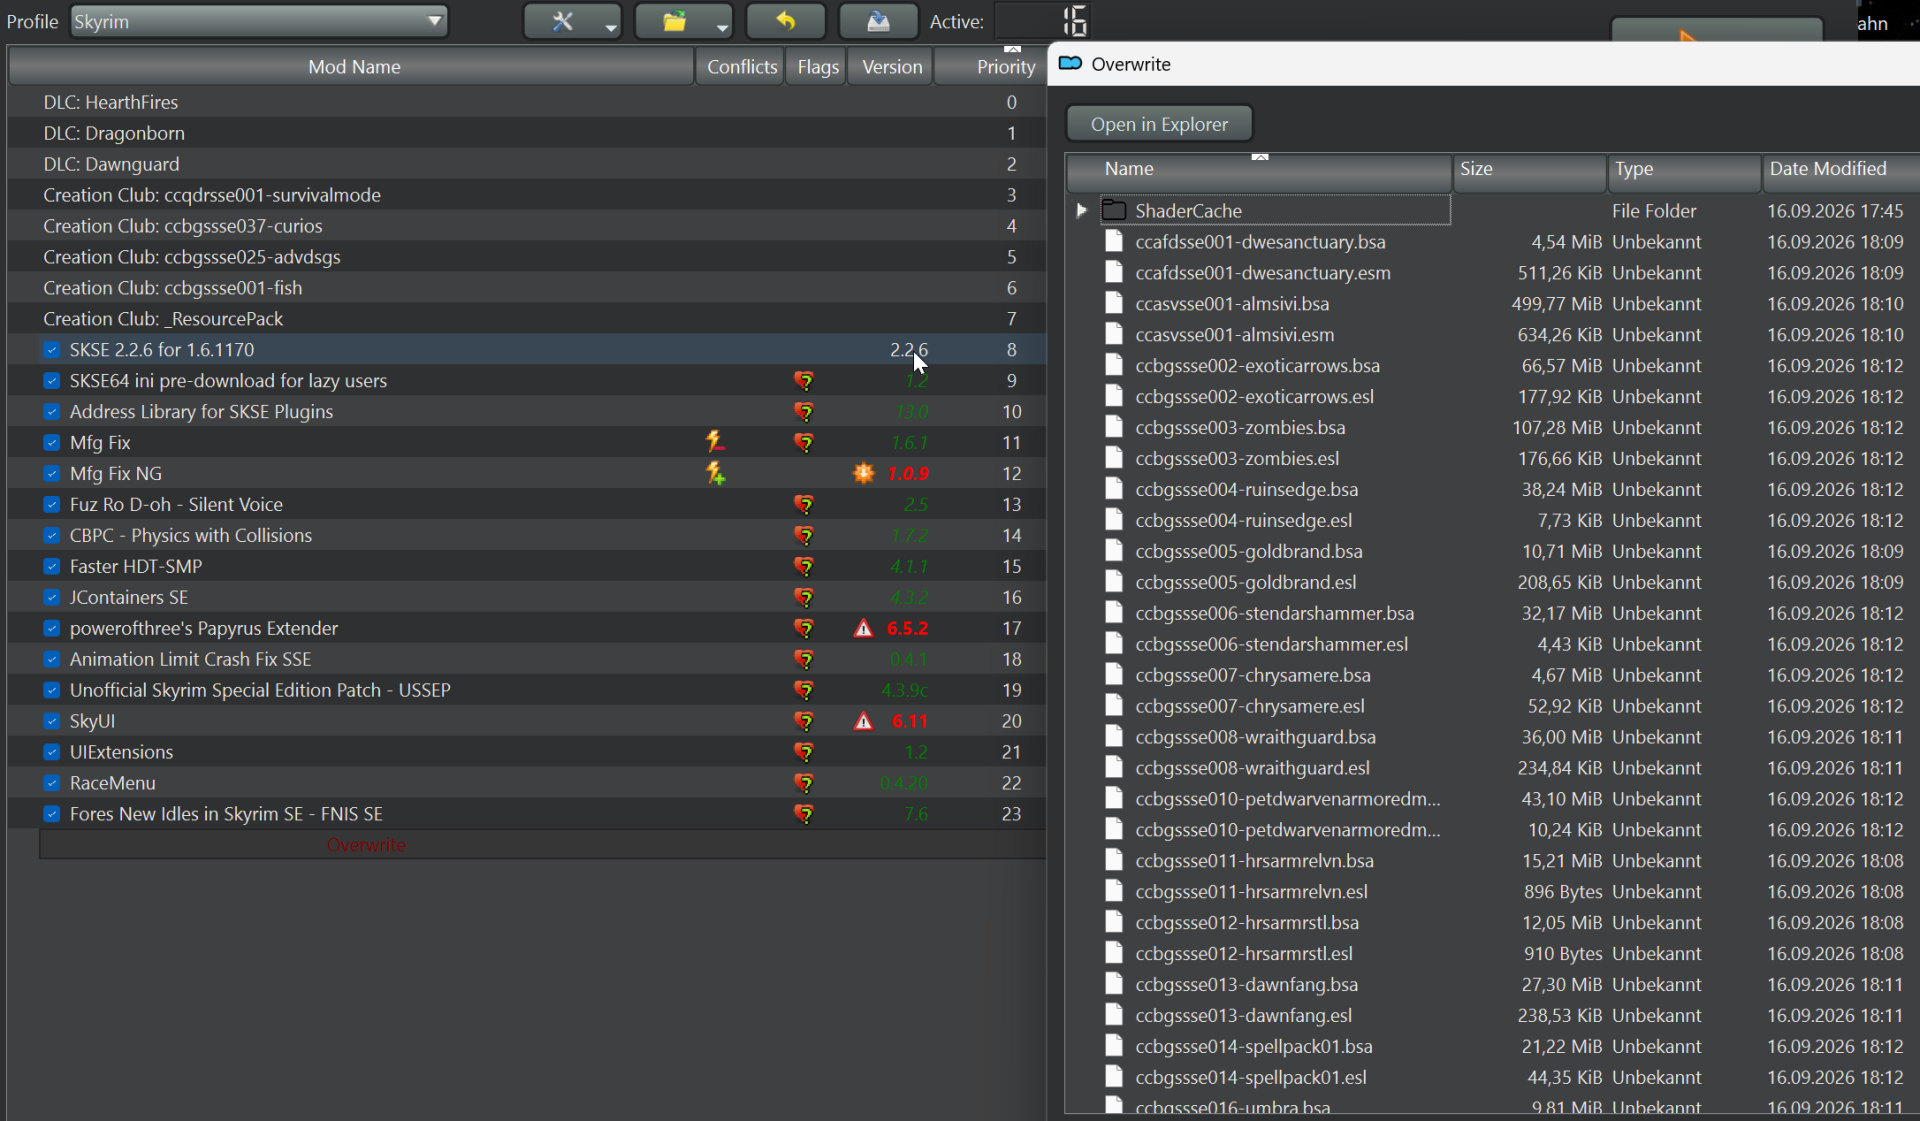The width and height of the screenshot is (1920, 1121).
Task: Click the warning triangle on SkyUI row
Action: [863, 721]
